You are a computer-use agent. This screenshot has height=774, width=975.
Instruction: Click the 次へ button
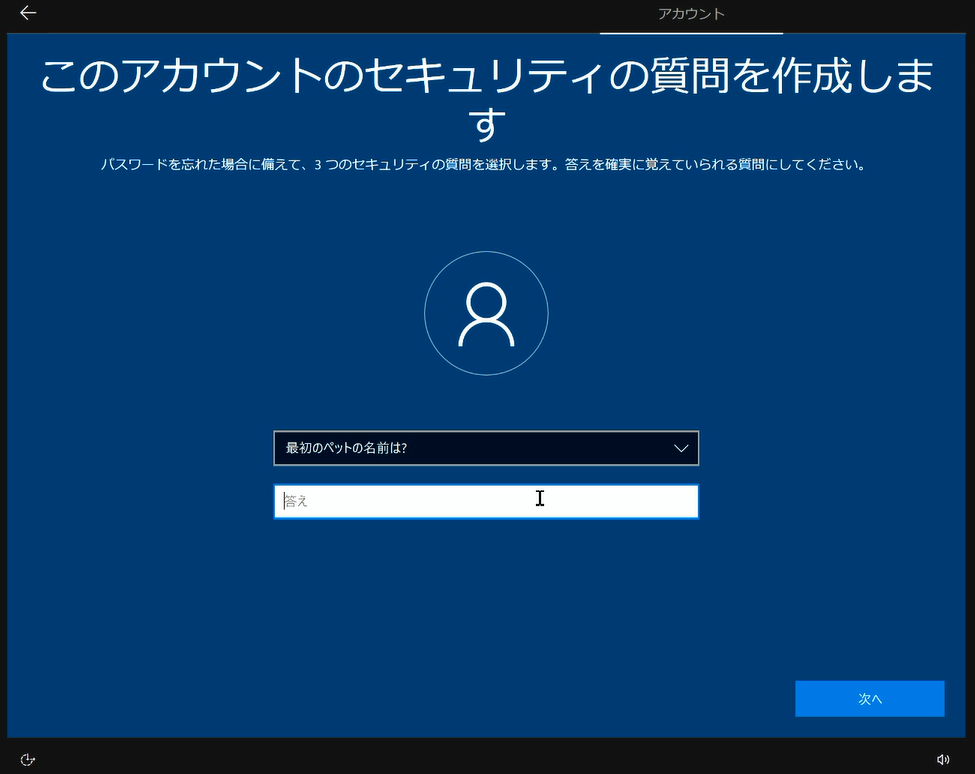[869, 699]
